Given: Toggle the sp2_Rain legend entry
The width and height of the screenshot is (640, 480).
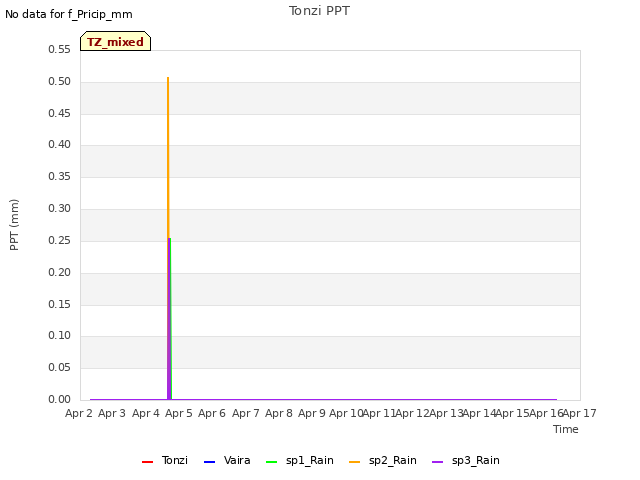Looking at the screenshot, I should pos(383,460).
